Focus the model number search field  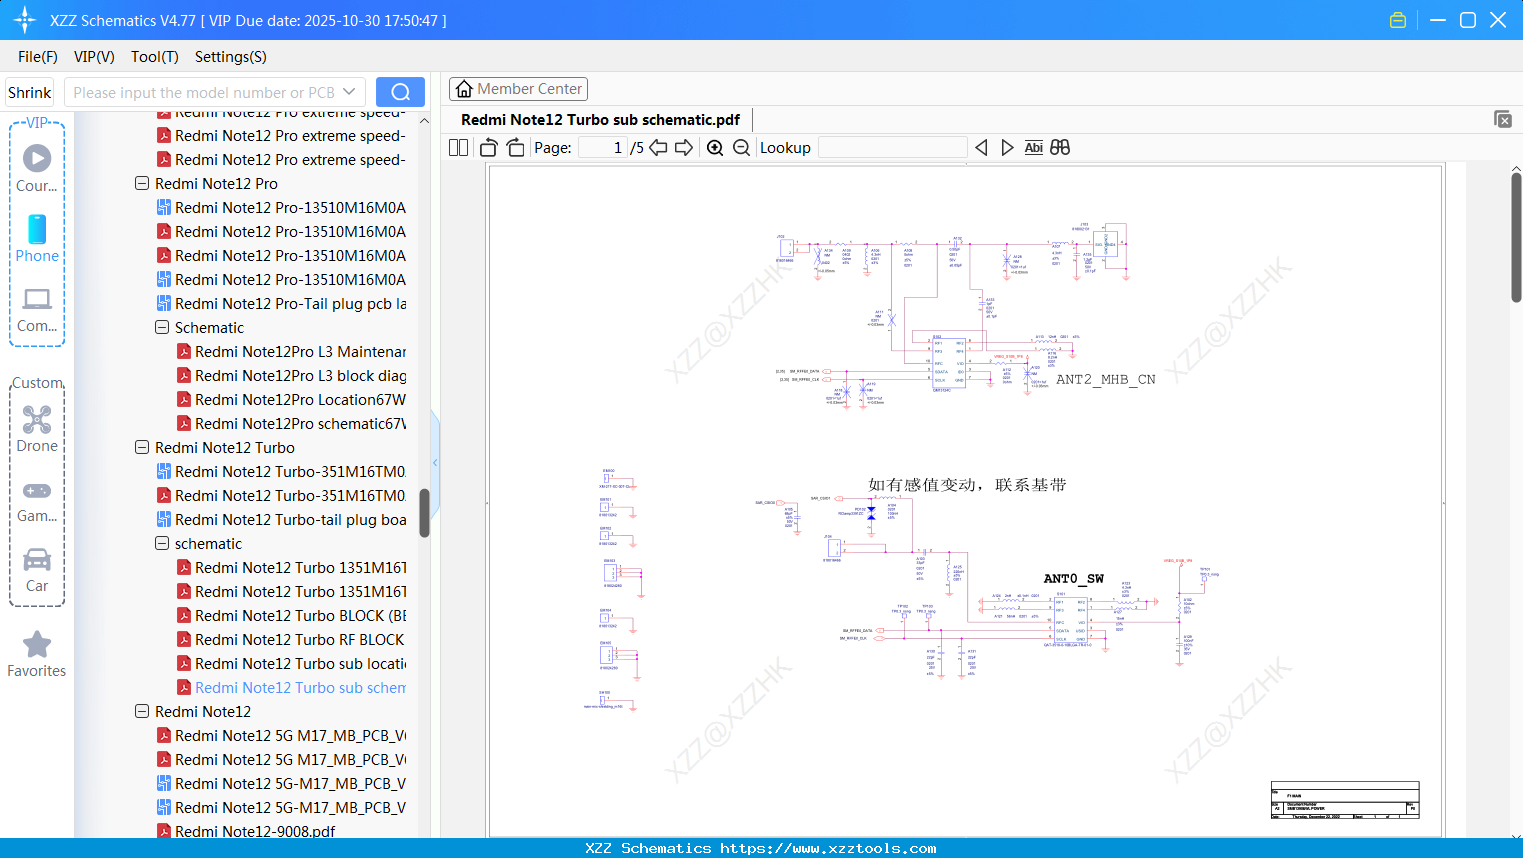tap(204, 92)
